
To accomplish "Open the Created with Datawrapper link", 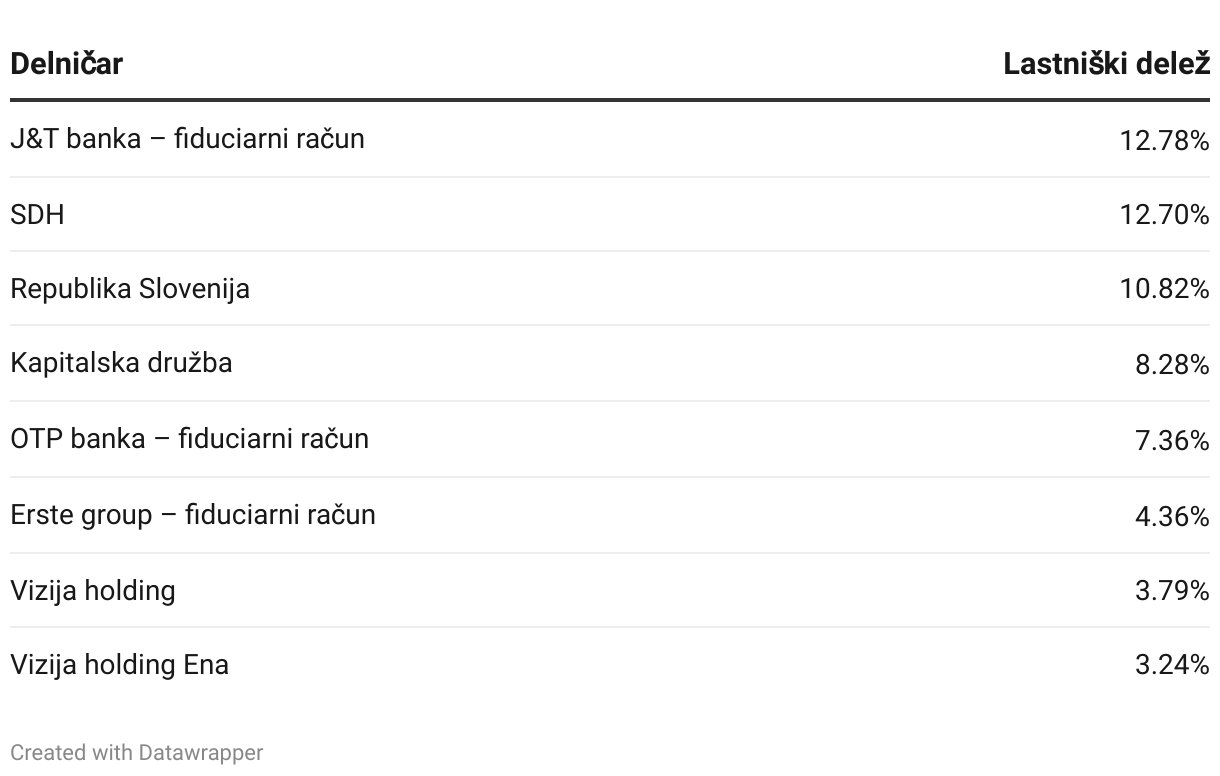I will point(137,752).
